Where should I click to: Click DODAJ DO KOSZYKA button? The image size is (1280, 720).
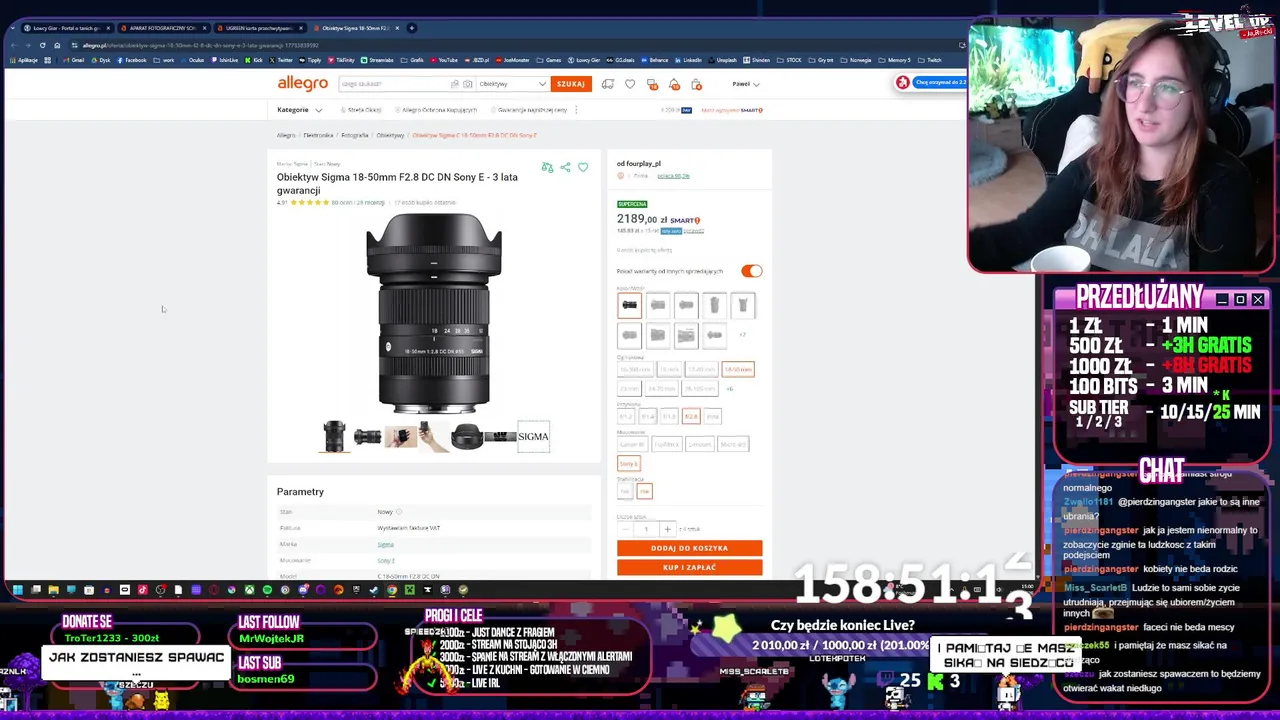689,548
